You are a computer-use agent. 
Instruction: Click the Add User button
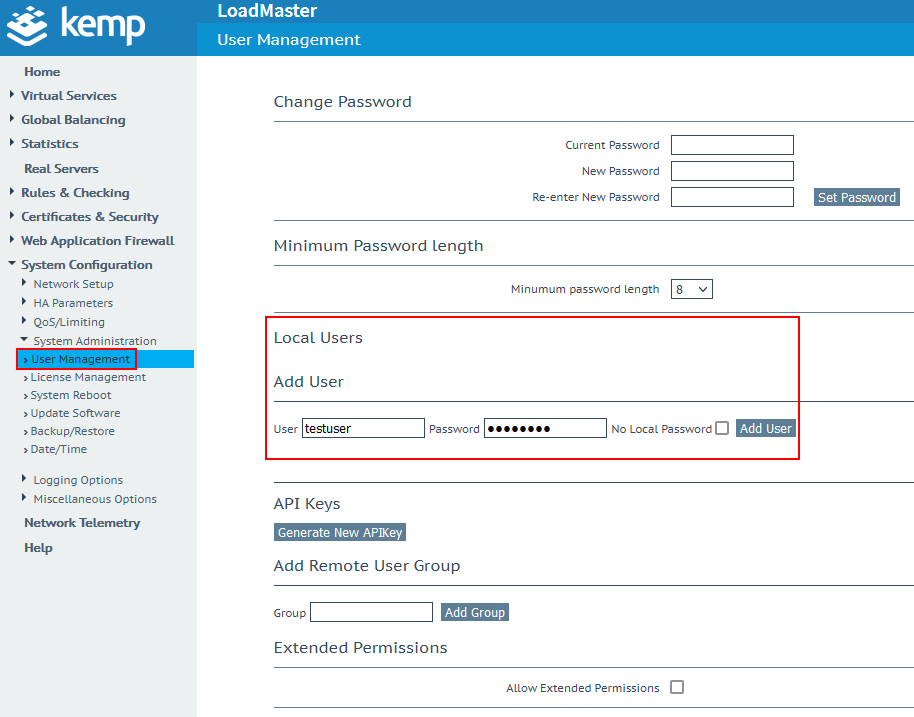[x=766, y=428]
